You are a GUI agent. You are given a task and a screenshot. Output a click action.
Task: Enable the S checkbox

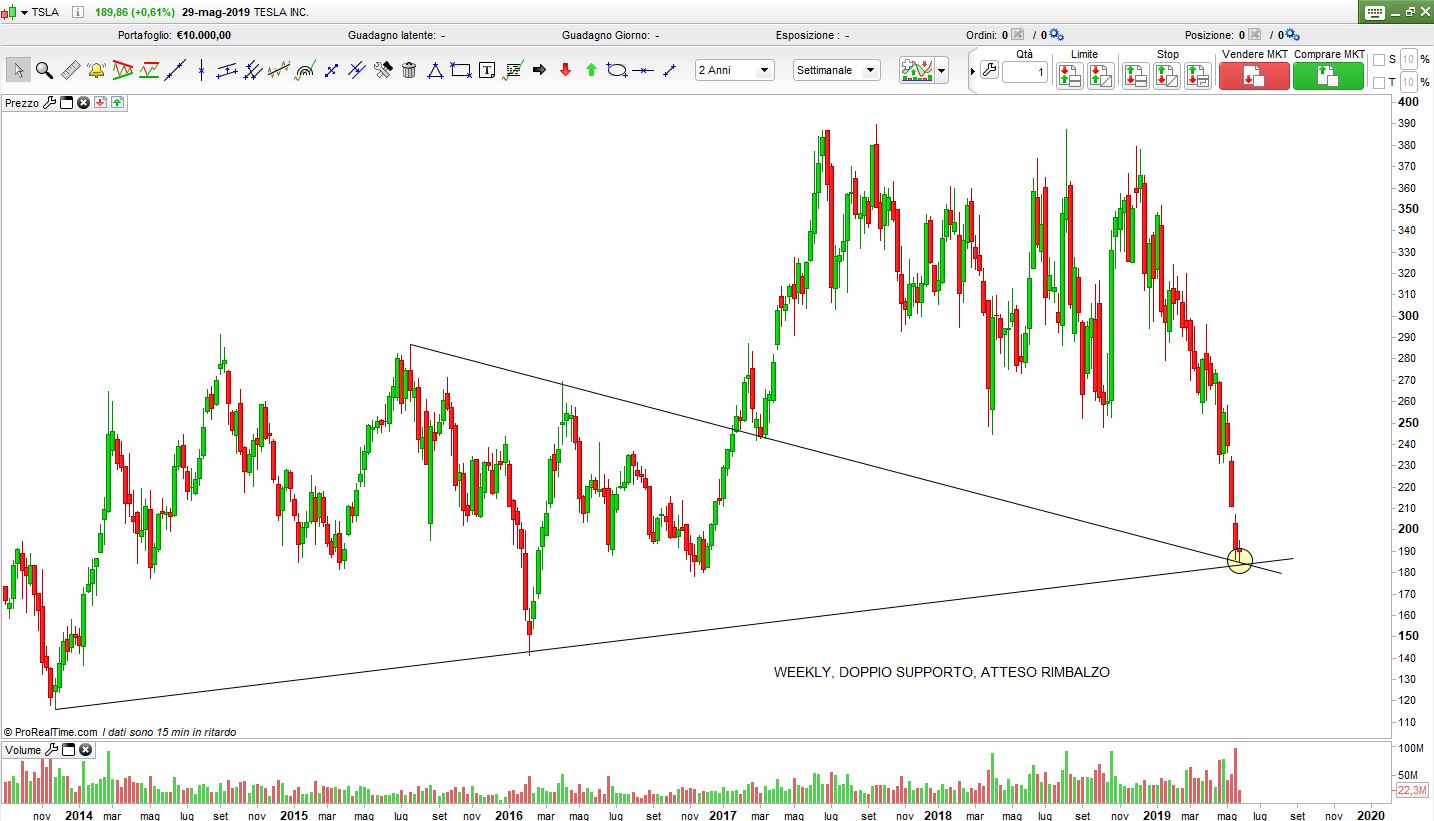click(x=1379, y=59)
